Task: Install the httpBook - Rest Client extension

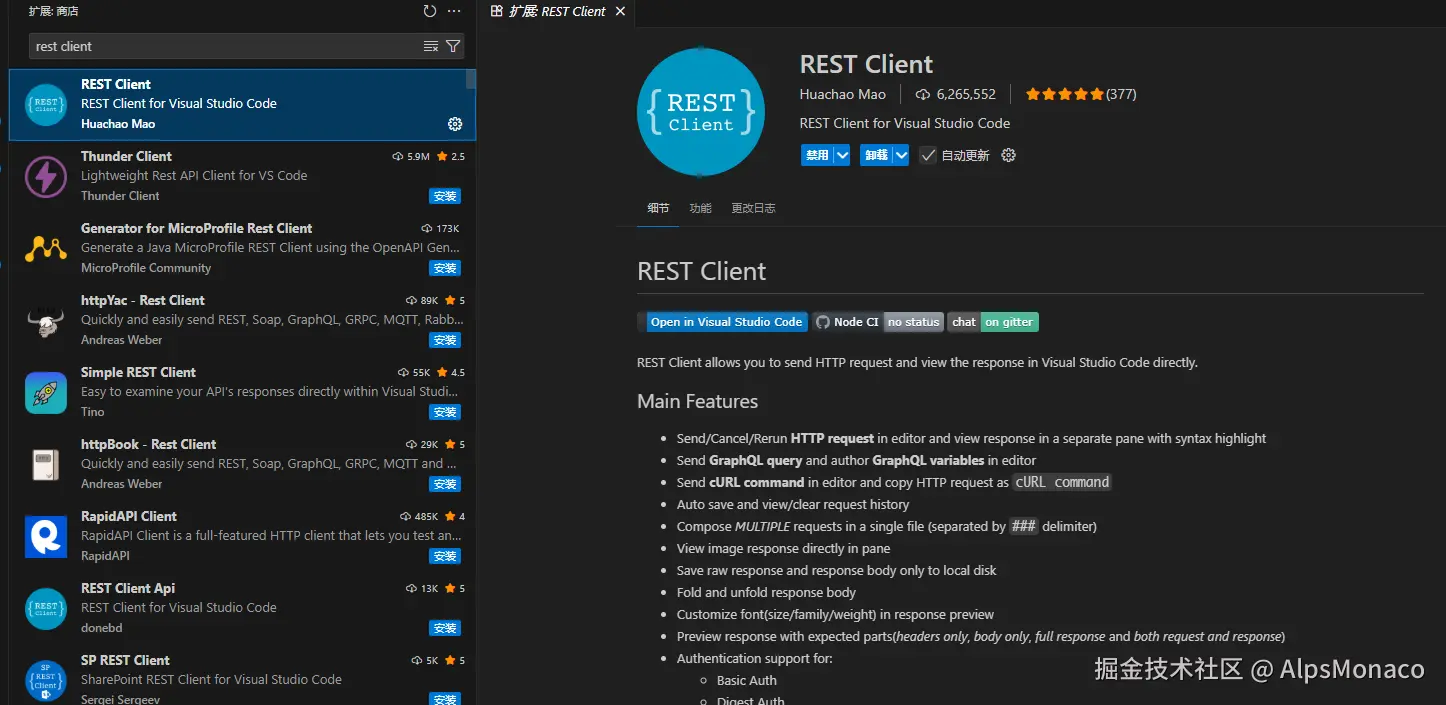Action: point(444,484)
